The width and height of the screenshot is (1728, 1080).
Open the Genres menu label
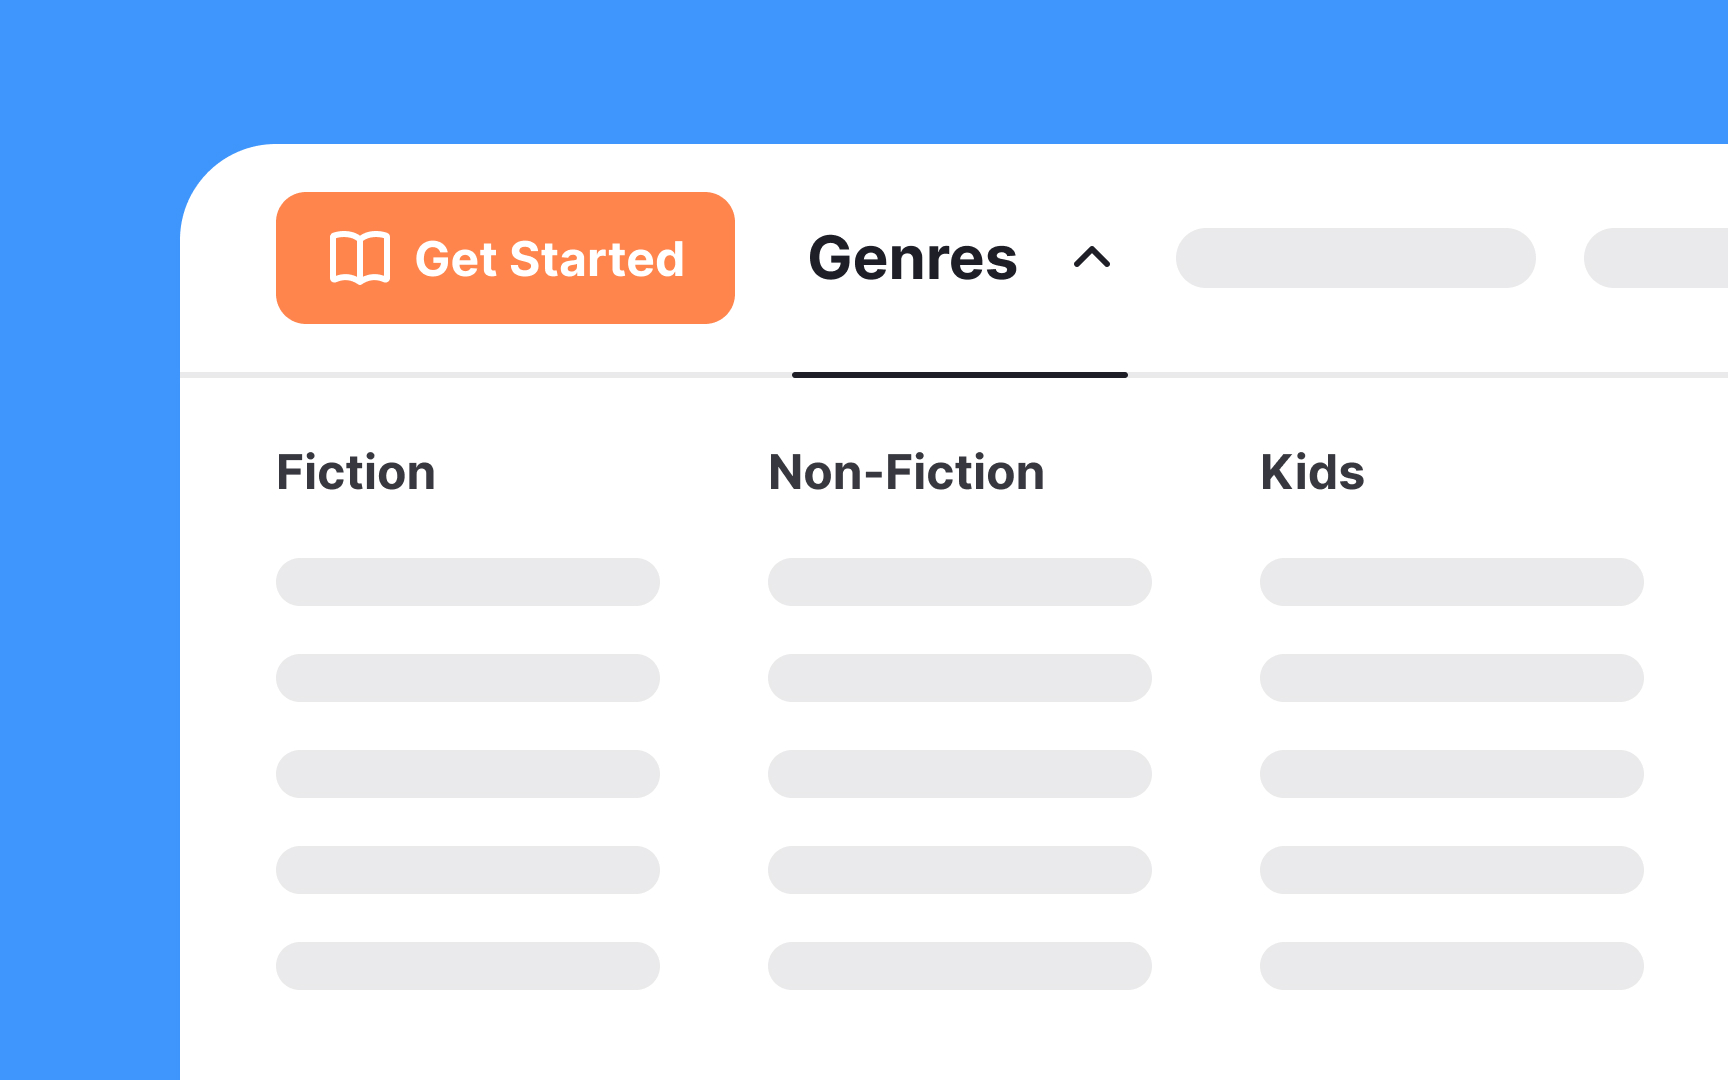912,258
